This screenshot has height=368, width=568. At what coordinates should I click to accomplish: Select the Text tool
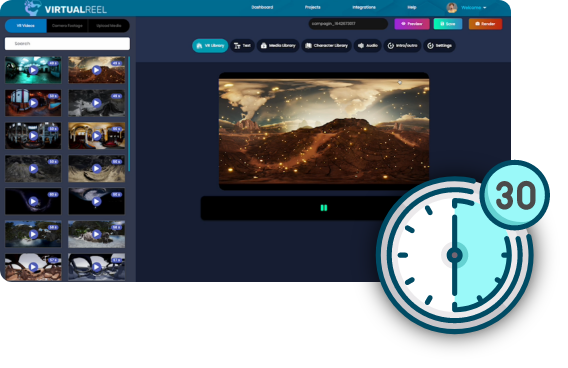(x=242, y=46)
